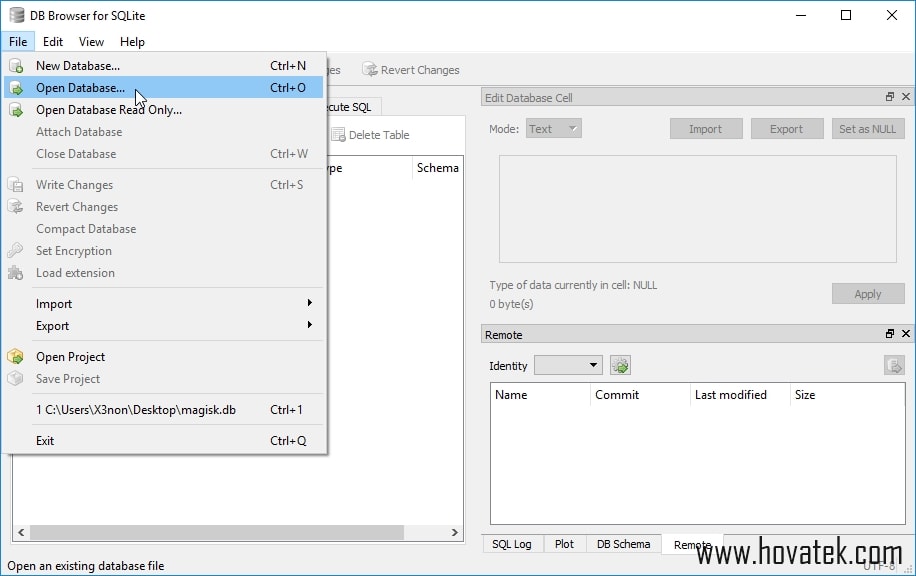
Task: Click the Open Project box icon
Action: coord(16,356)
